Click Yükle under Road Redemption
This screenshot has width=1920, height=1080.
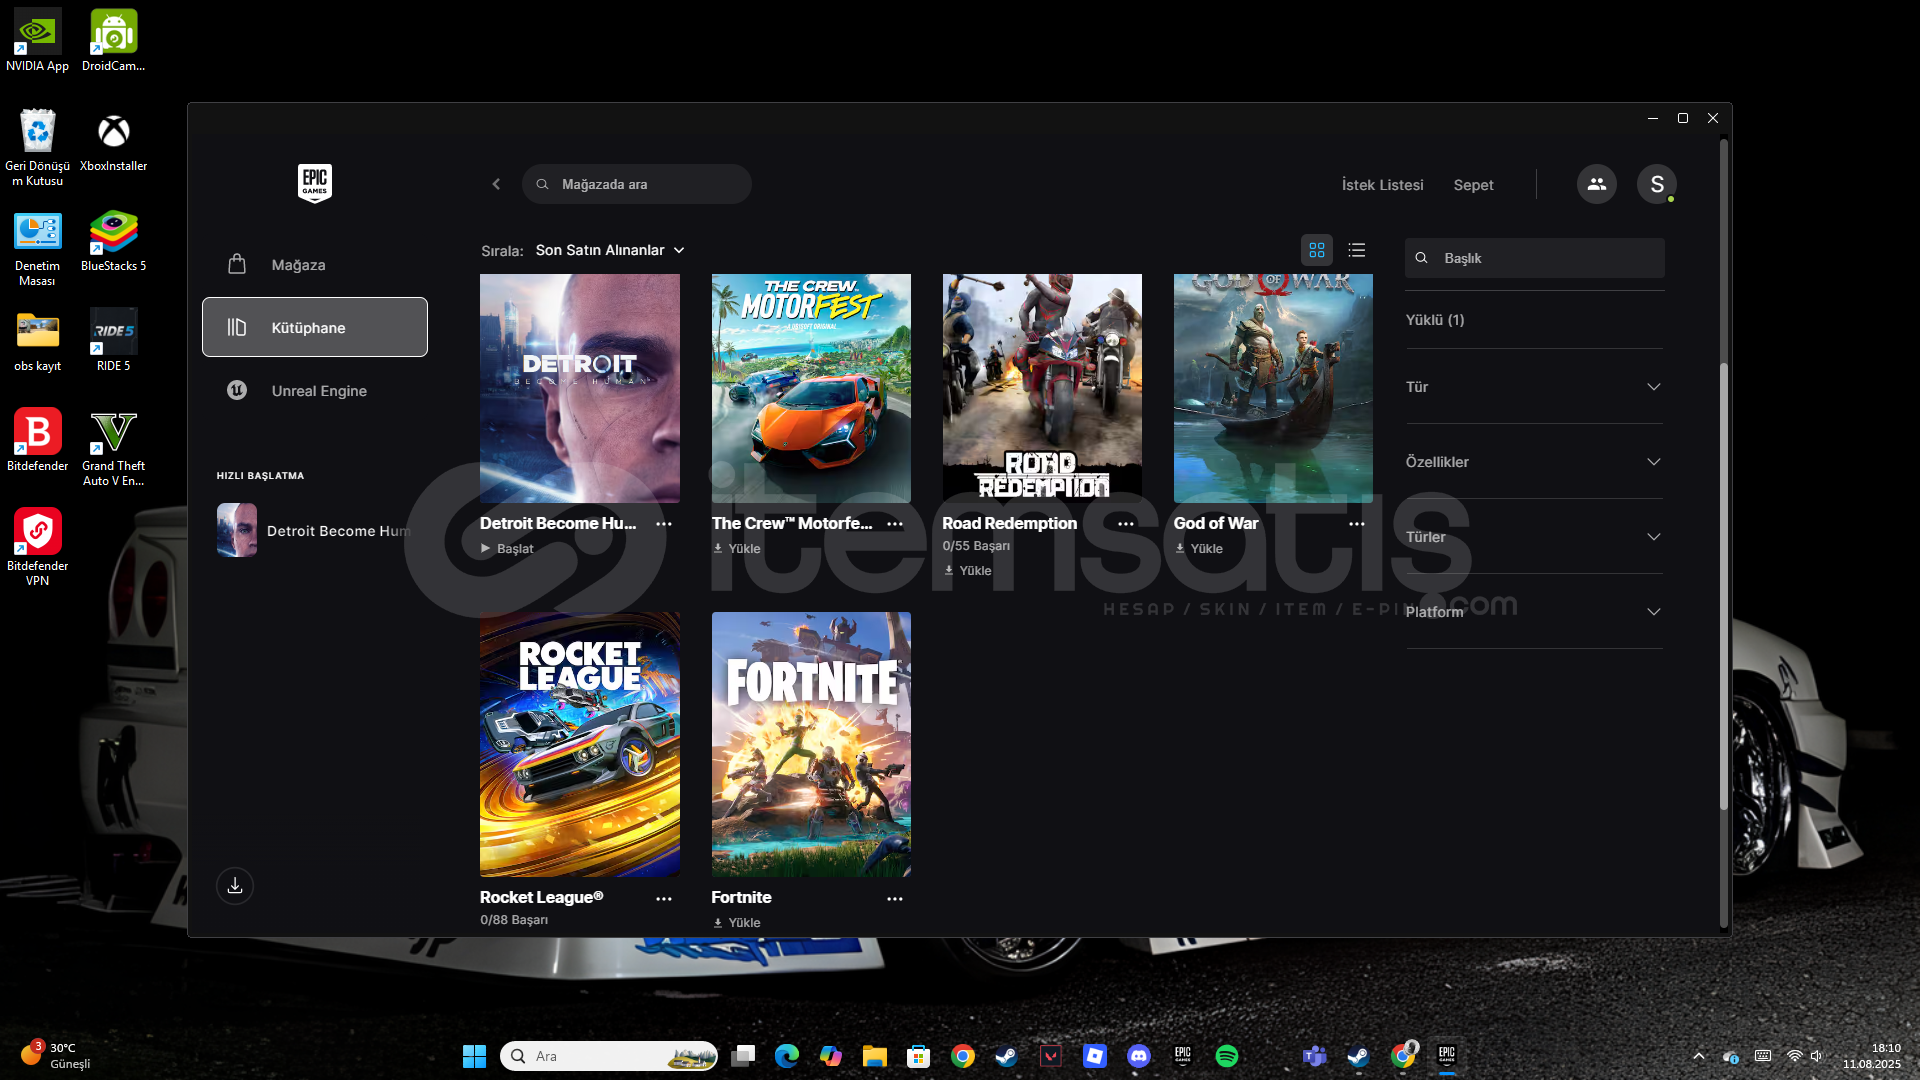(968, 571)
